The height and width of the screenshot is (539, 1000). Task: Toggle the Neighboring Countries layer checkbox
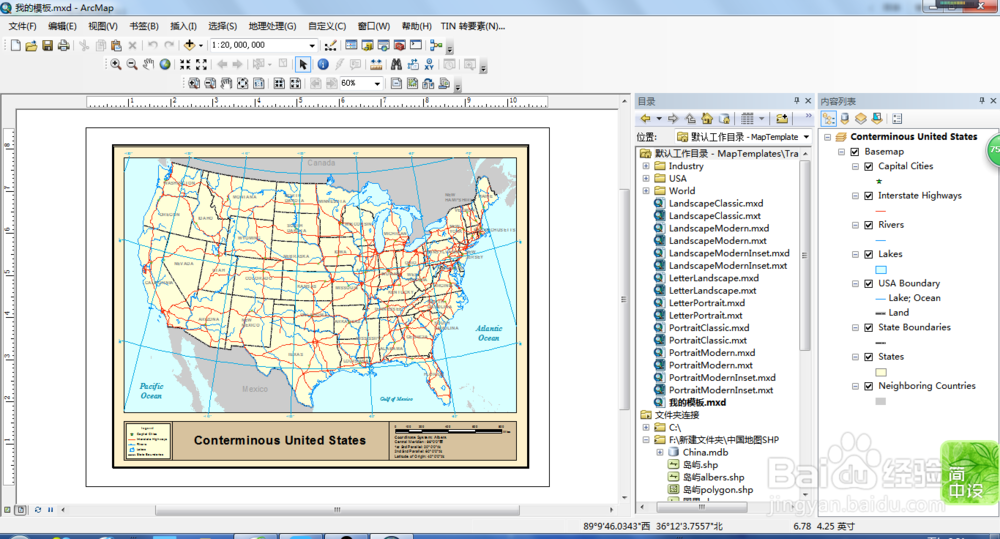tap(869, 387)
